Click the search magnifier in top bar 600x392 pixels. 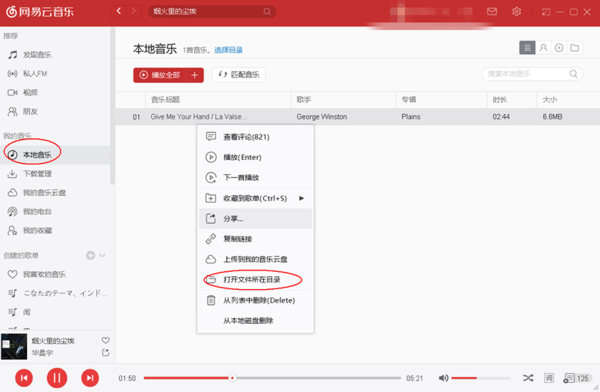[x=267, y=11]
